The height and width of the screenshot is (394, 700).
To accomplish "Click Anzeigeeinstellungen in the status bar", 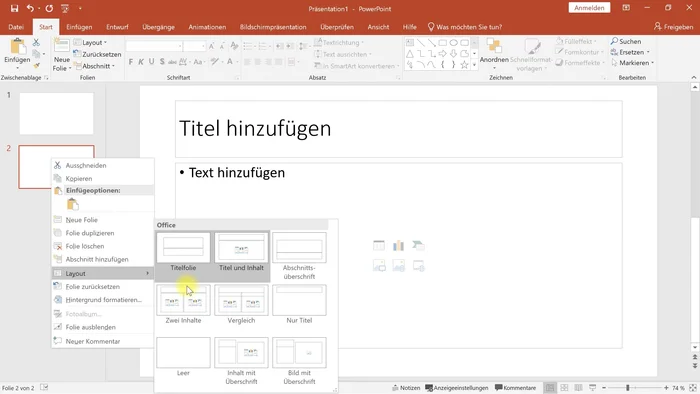I will pos(457,388).
